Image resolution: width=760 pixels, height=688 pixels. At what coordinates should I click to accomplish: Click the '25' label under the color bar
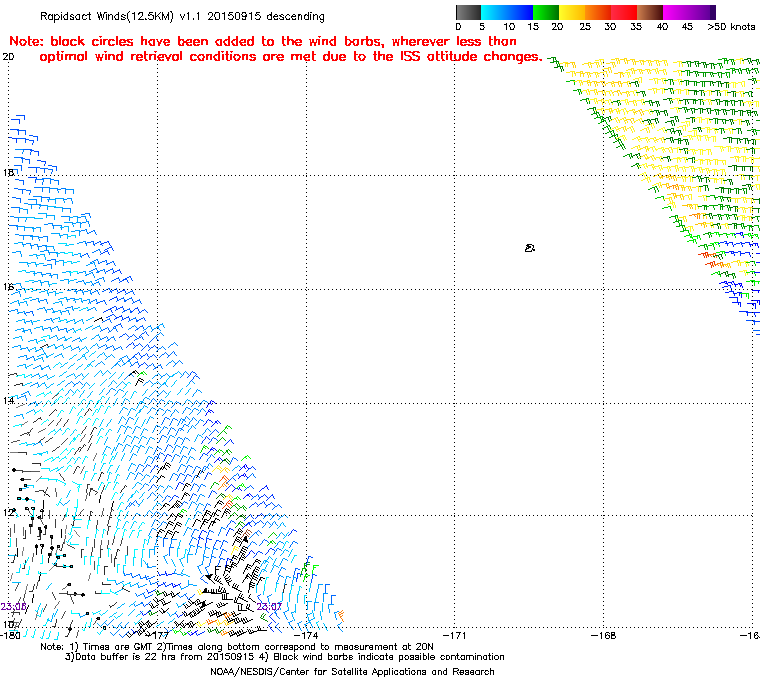click(x=585, y=27)
